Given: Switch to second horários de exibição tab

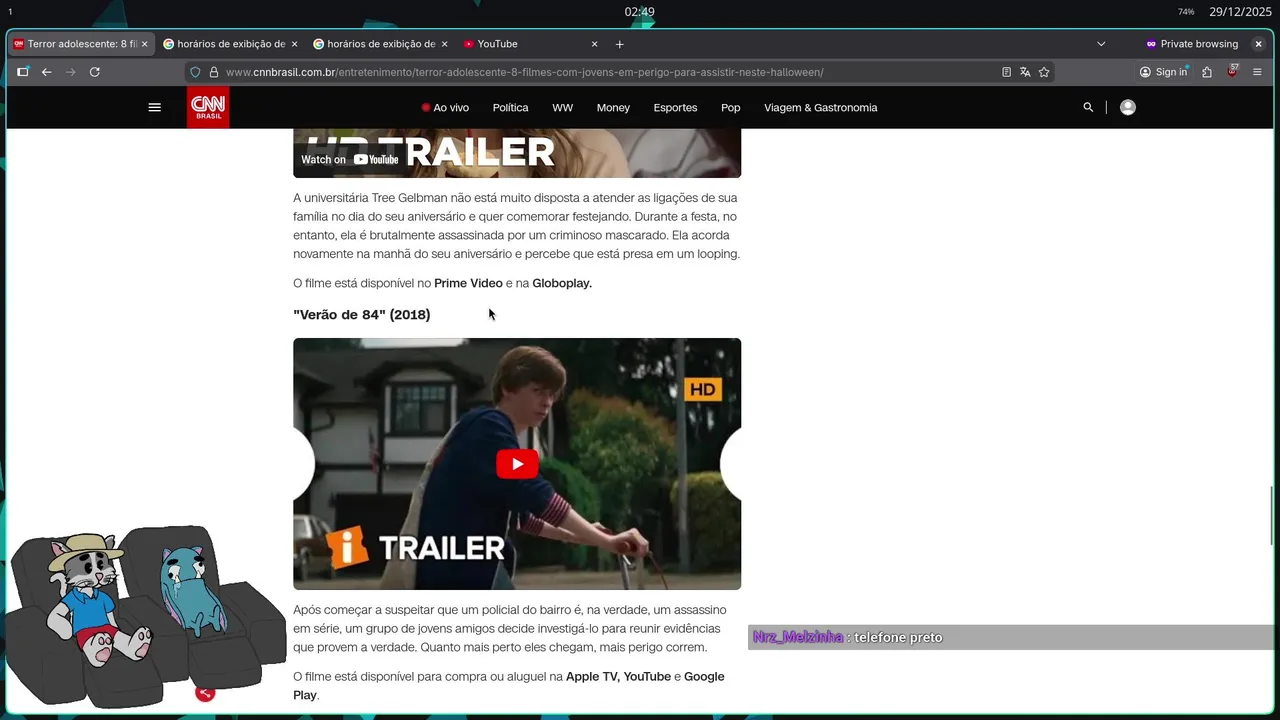Looking at the screenshot, I should point(380,44).
